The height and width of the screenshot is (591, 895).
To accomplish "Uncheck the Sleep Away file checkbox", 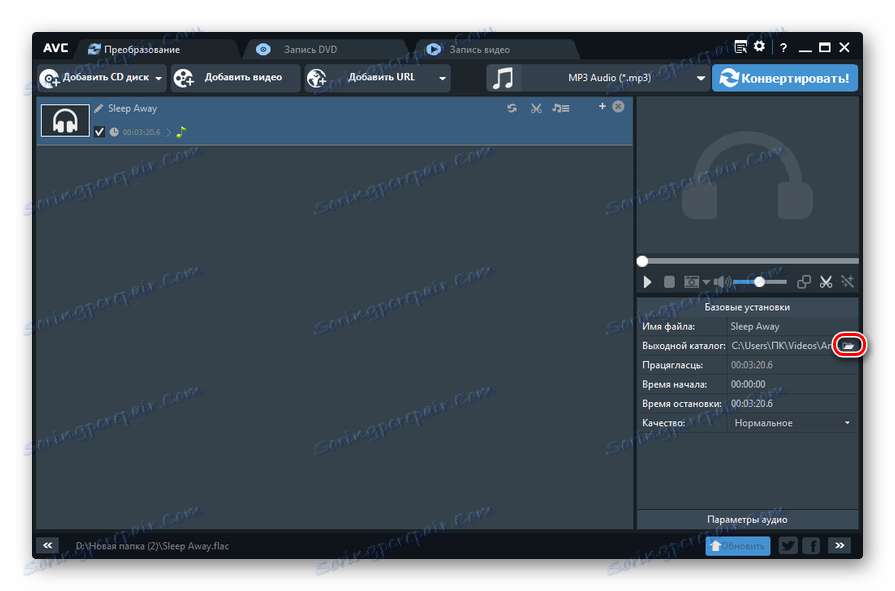I will 99,132.
